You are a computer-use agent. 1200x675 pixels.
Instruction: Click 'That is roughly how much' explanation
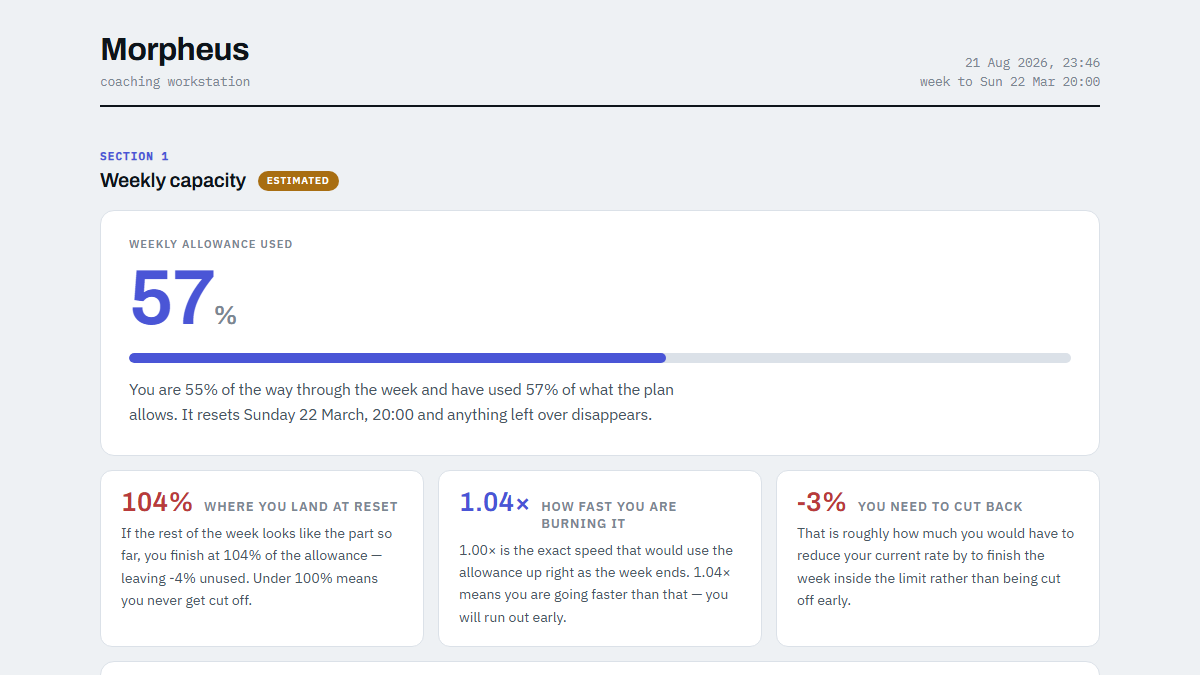936,567
